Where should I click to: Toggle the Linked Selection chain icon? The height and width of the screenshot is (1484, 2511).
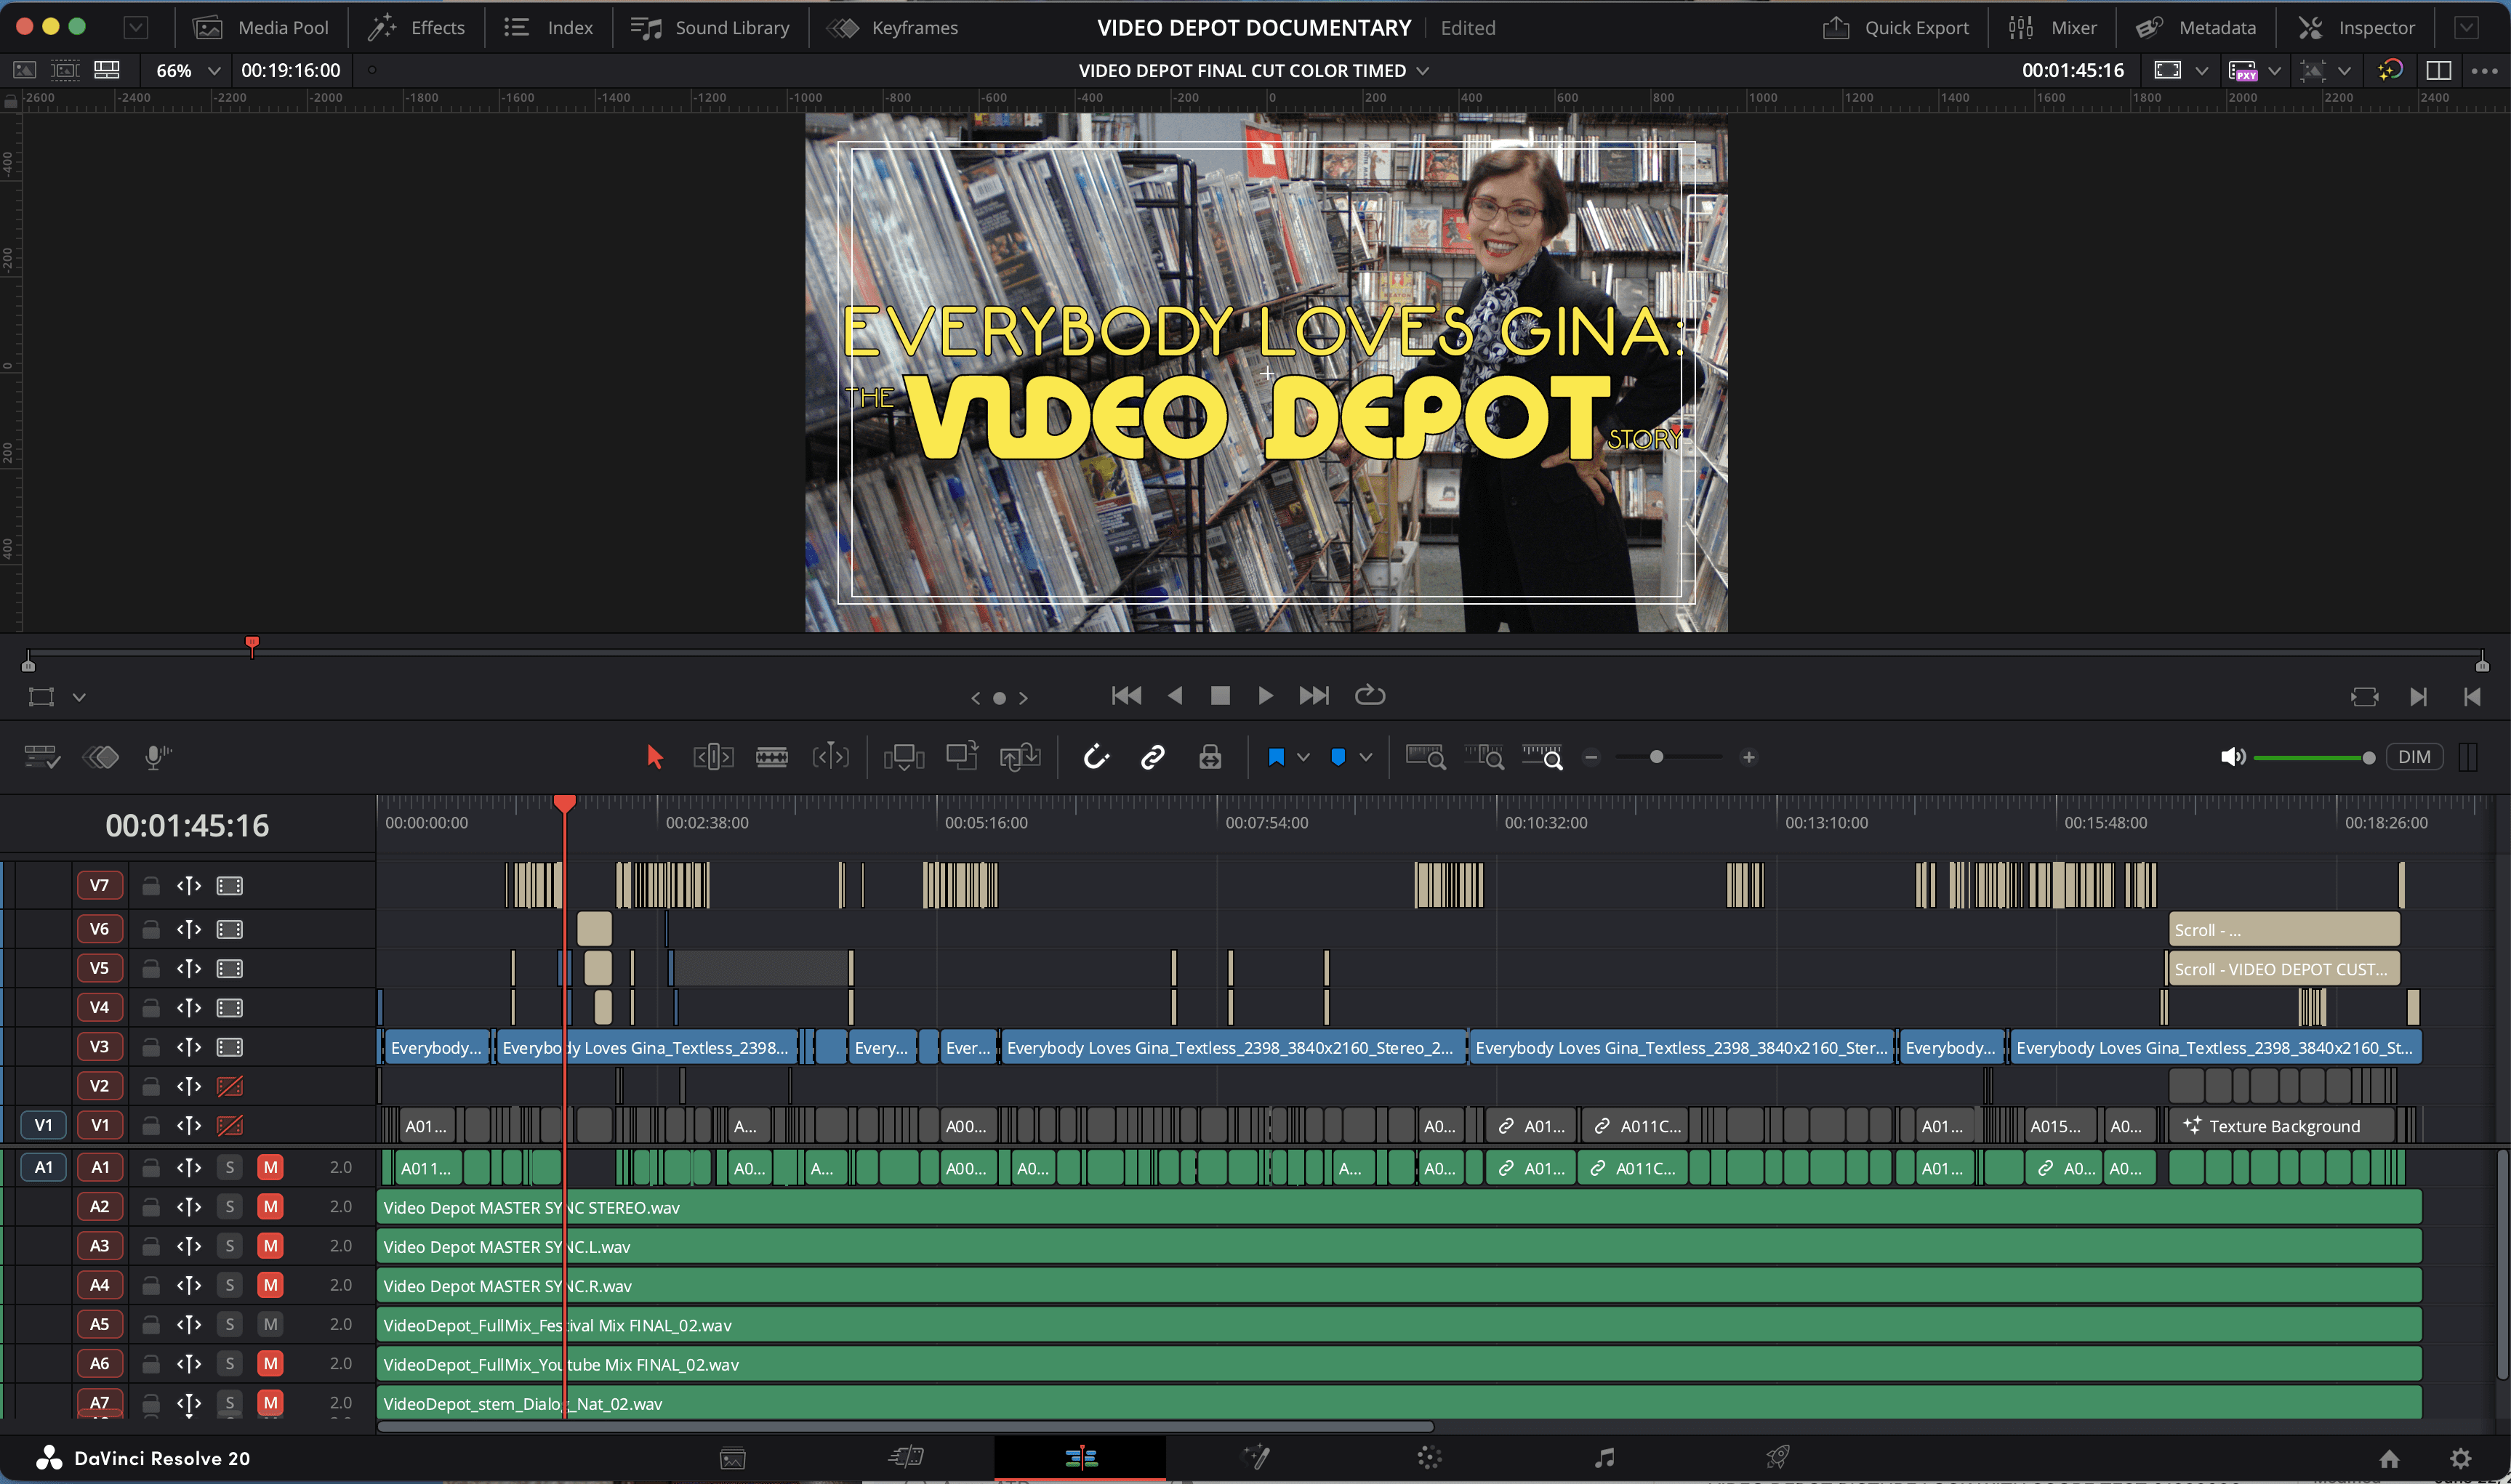(1152, 757)
